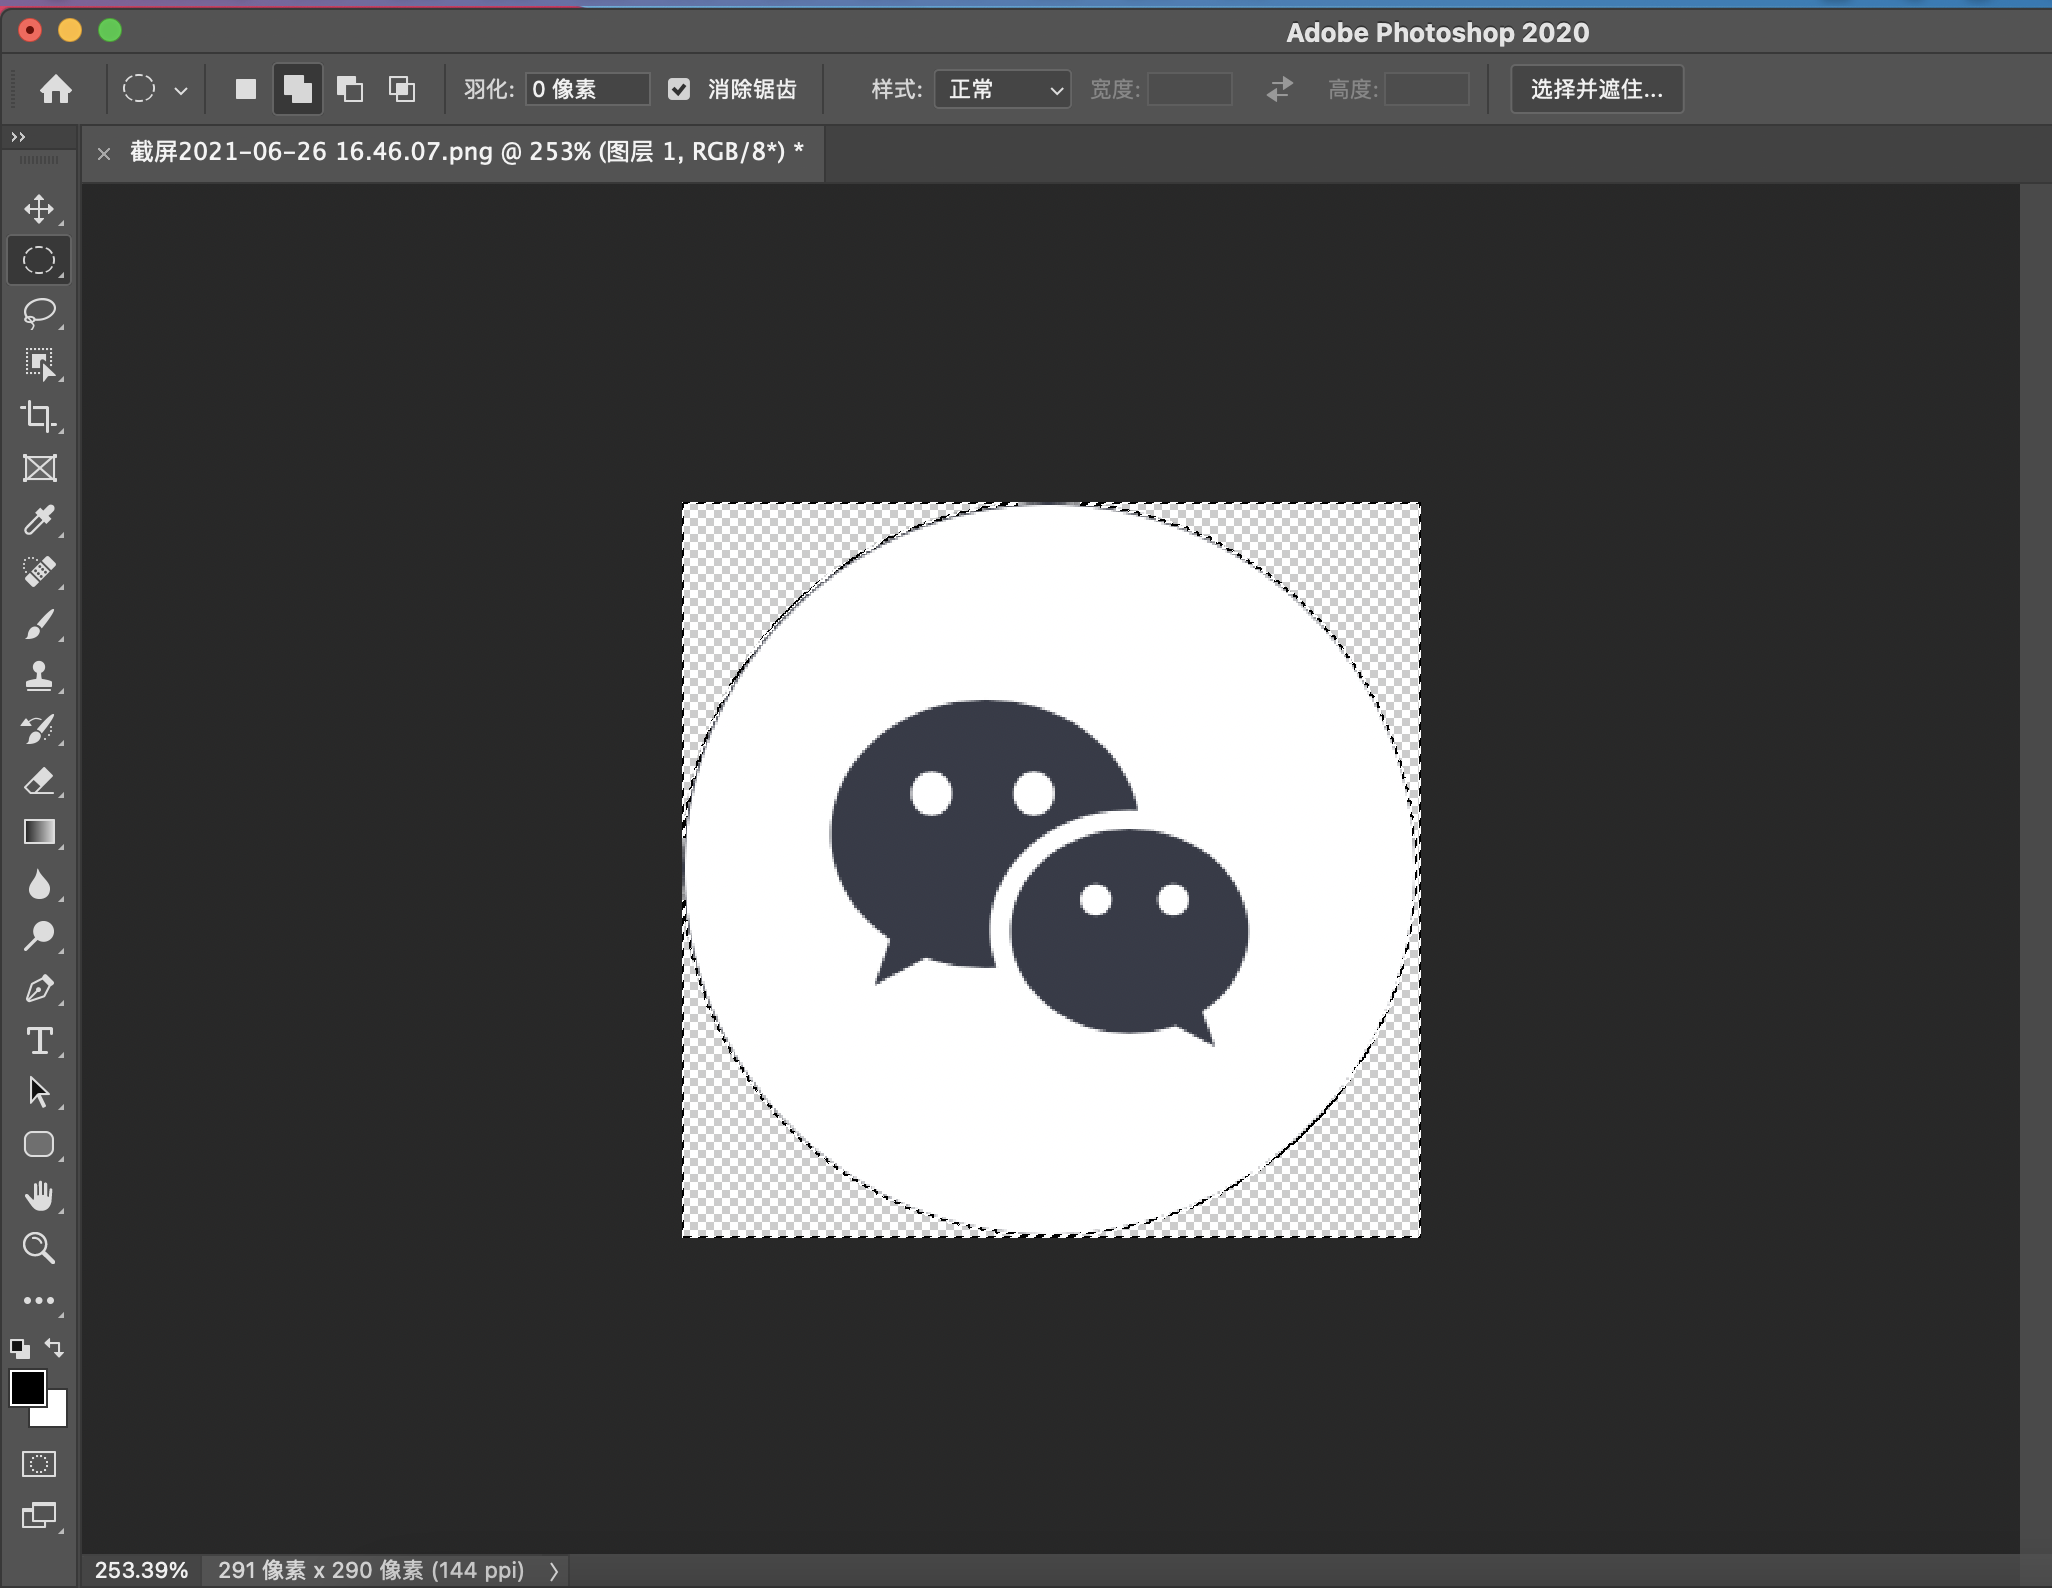Choose Add to selection mode
Screen dimensions: 2052x1588
[x=298, y=90]
